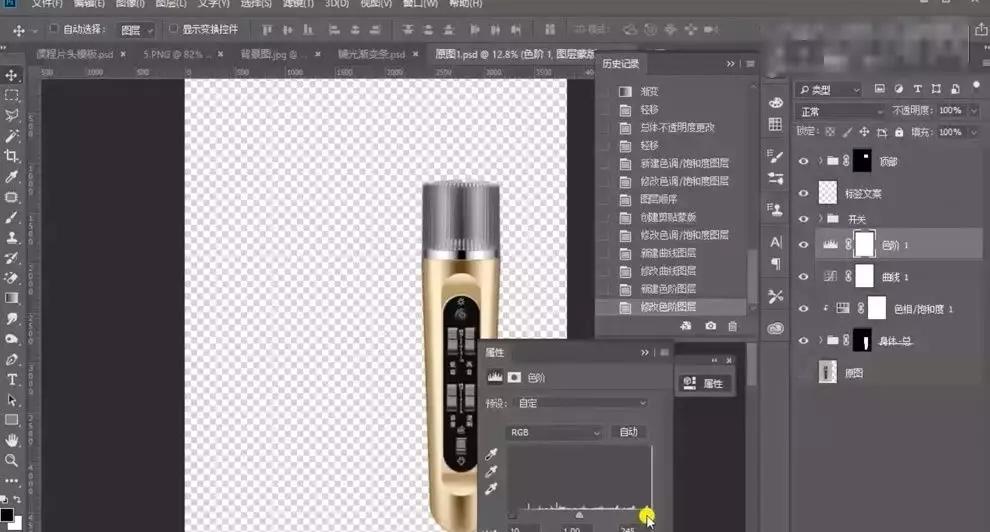This screenshot has height=532, width=990.
Task: Select the Gradient tool
Action: click(x=11, y=298)
